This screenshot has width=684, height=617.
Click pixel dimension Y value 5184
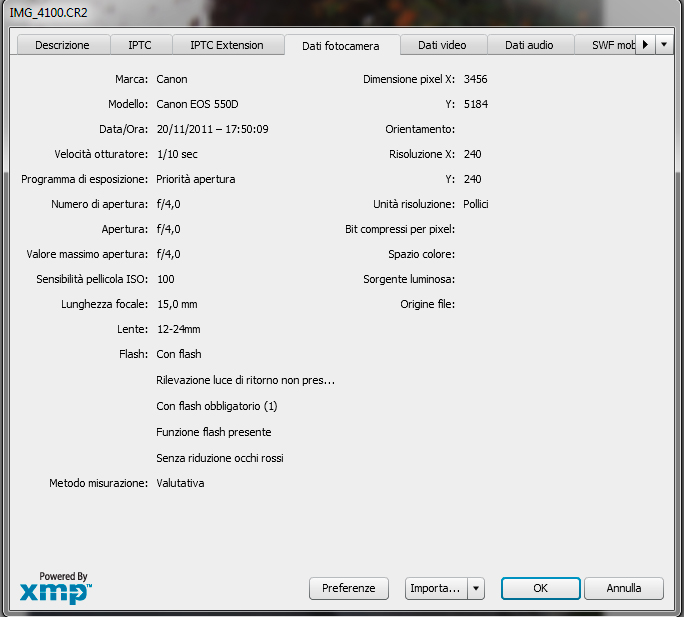tap(476, 104)
